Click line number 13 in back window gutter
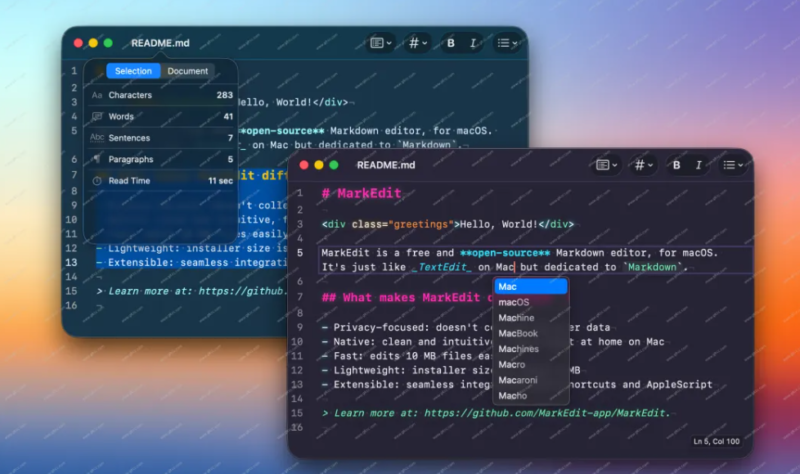 (x=71, y=262)
